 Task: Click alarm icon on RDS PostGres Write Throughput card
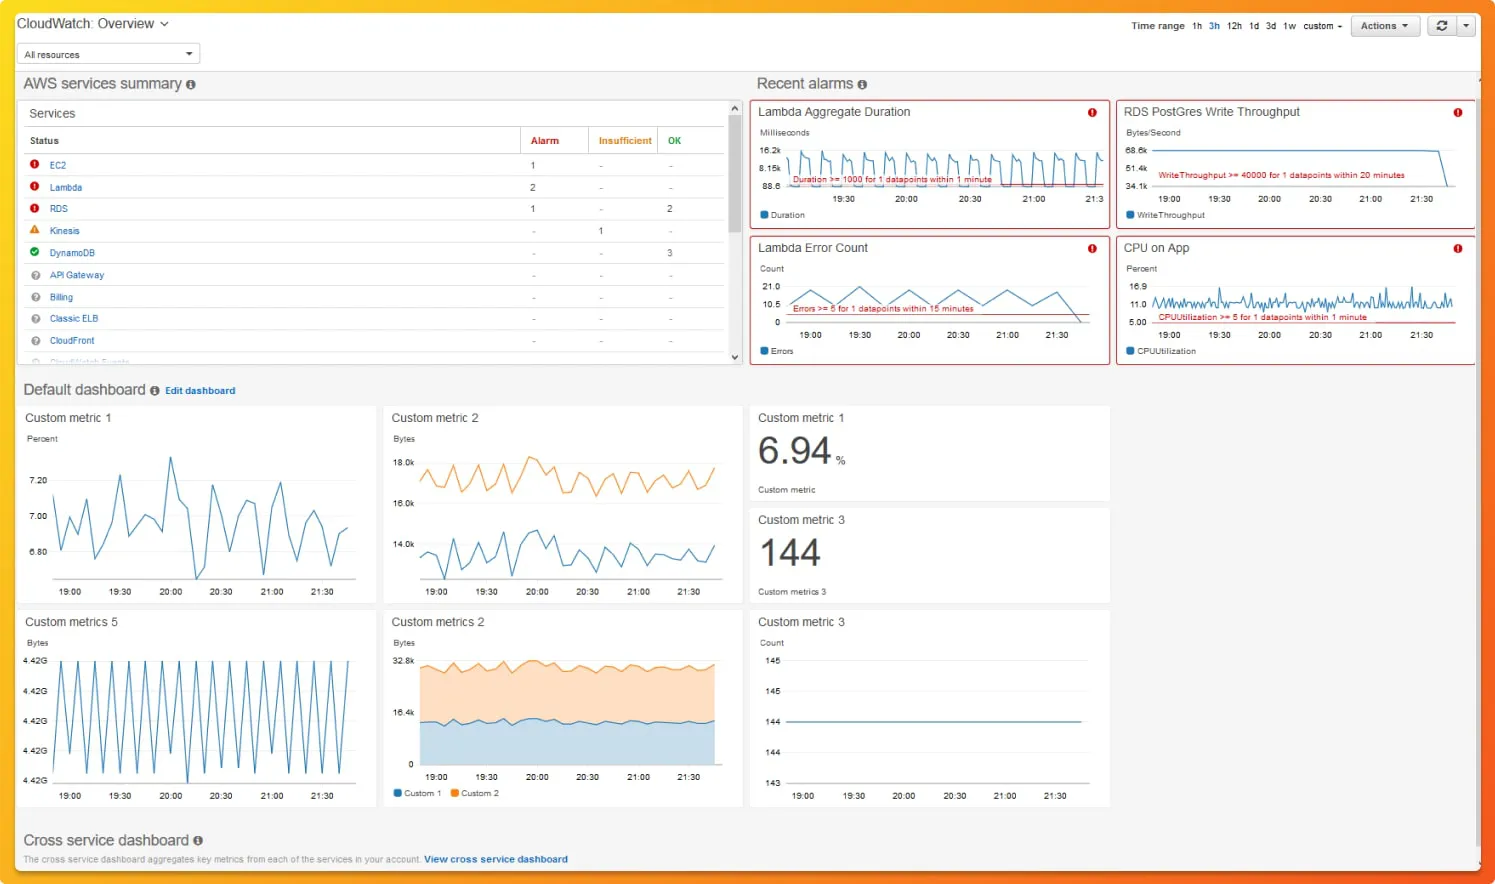pos(1458,112)
